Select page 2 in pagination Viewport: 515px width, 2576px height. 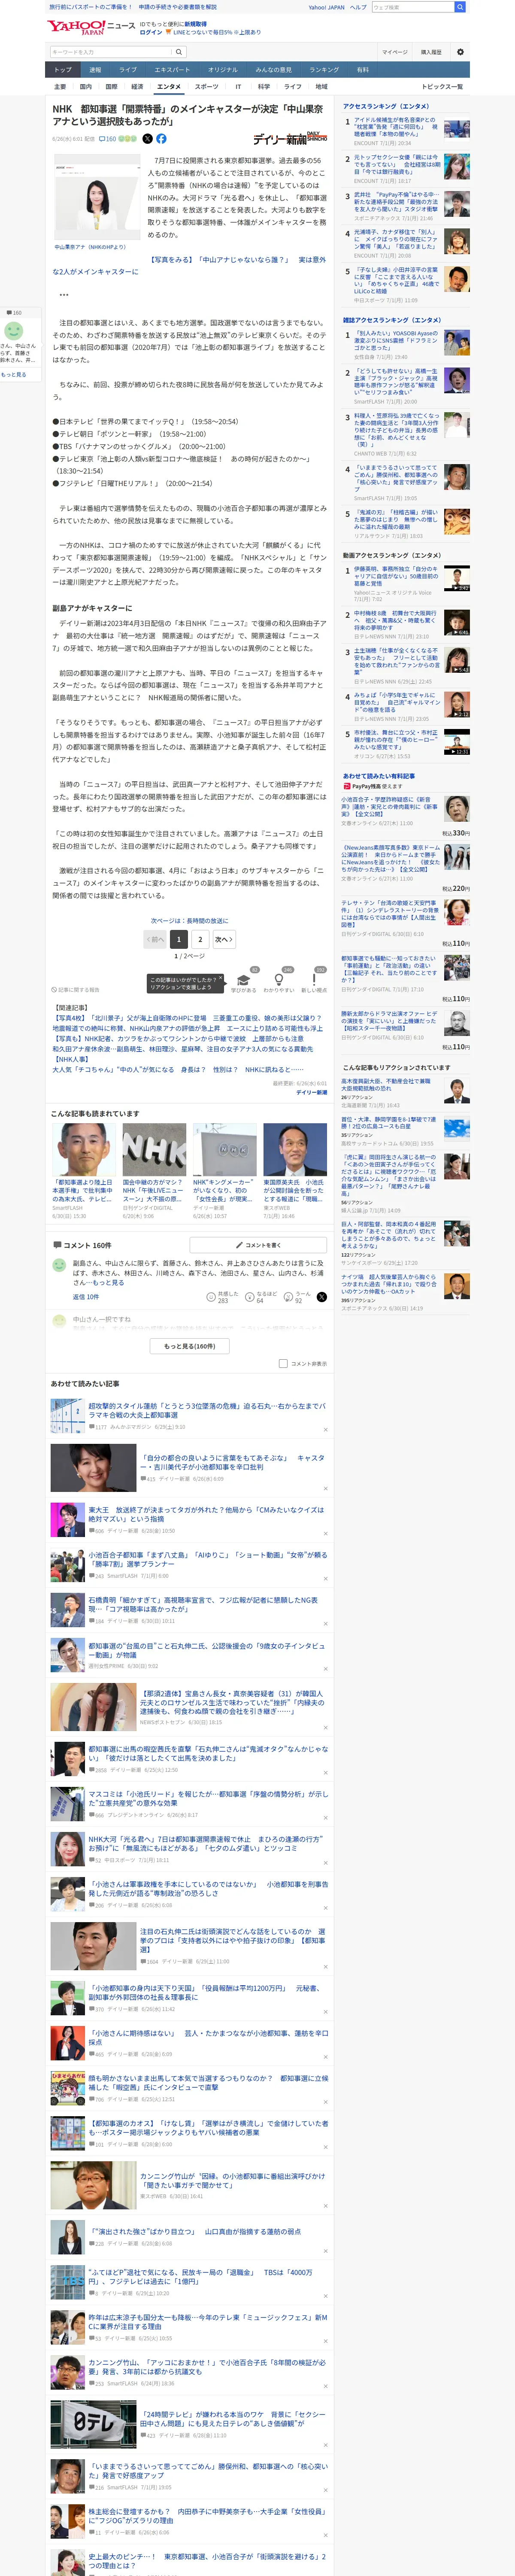(x=201, y=939)
